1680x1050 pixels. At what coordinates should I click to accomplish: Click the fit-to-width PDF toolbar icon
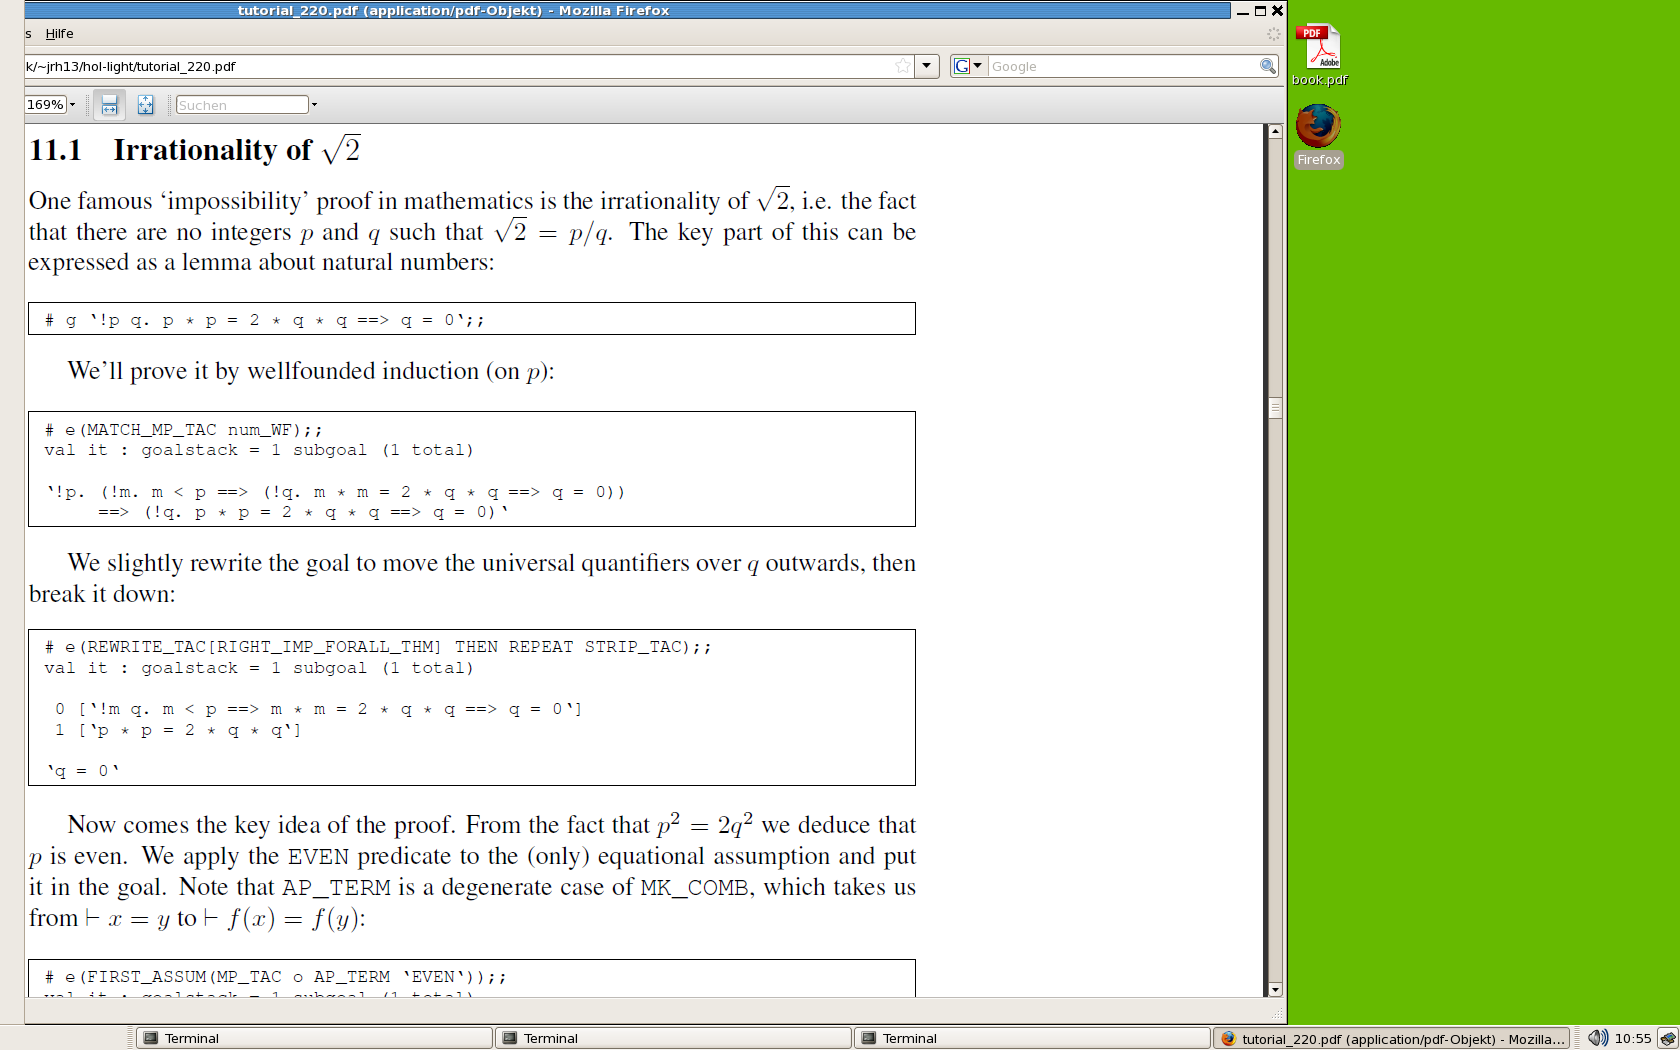tap(110, 105)
